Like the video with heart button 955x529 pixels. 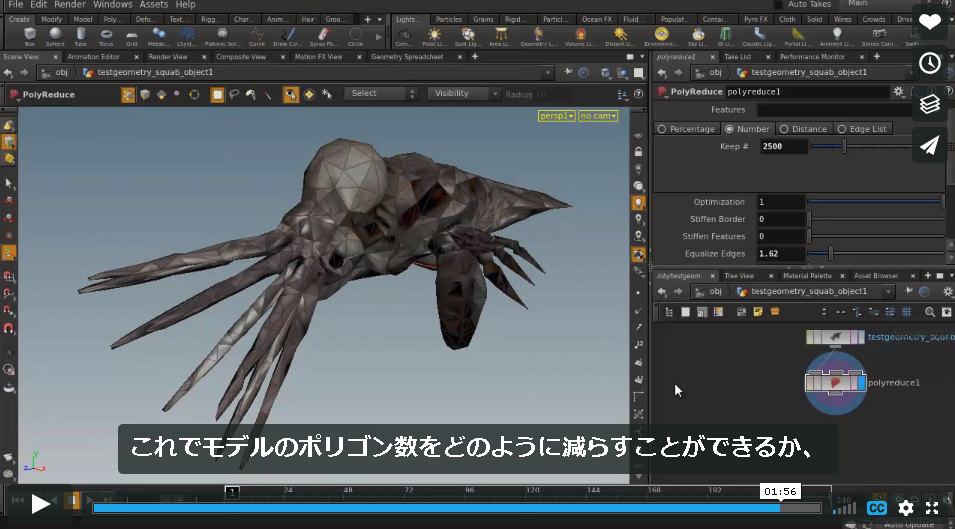coord(929,22)
